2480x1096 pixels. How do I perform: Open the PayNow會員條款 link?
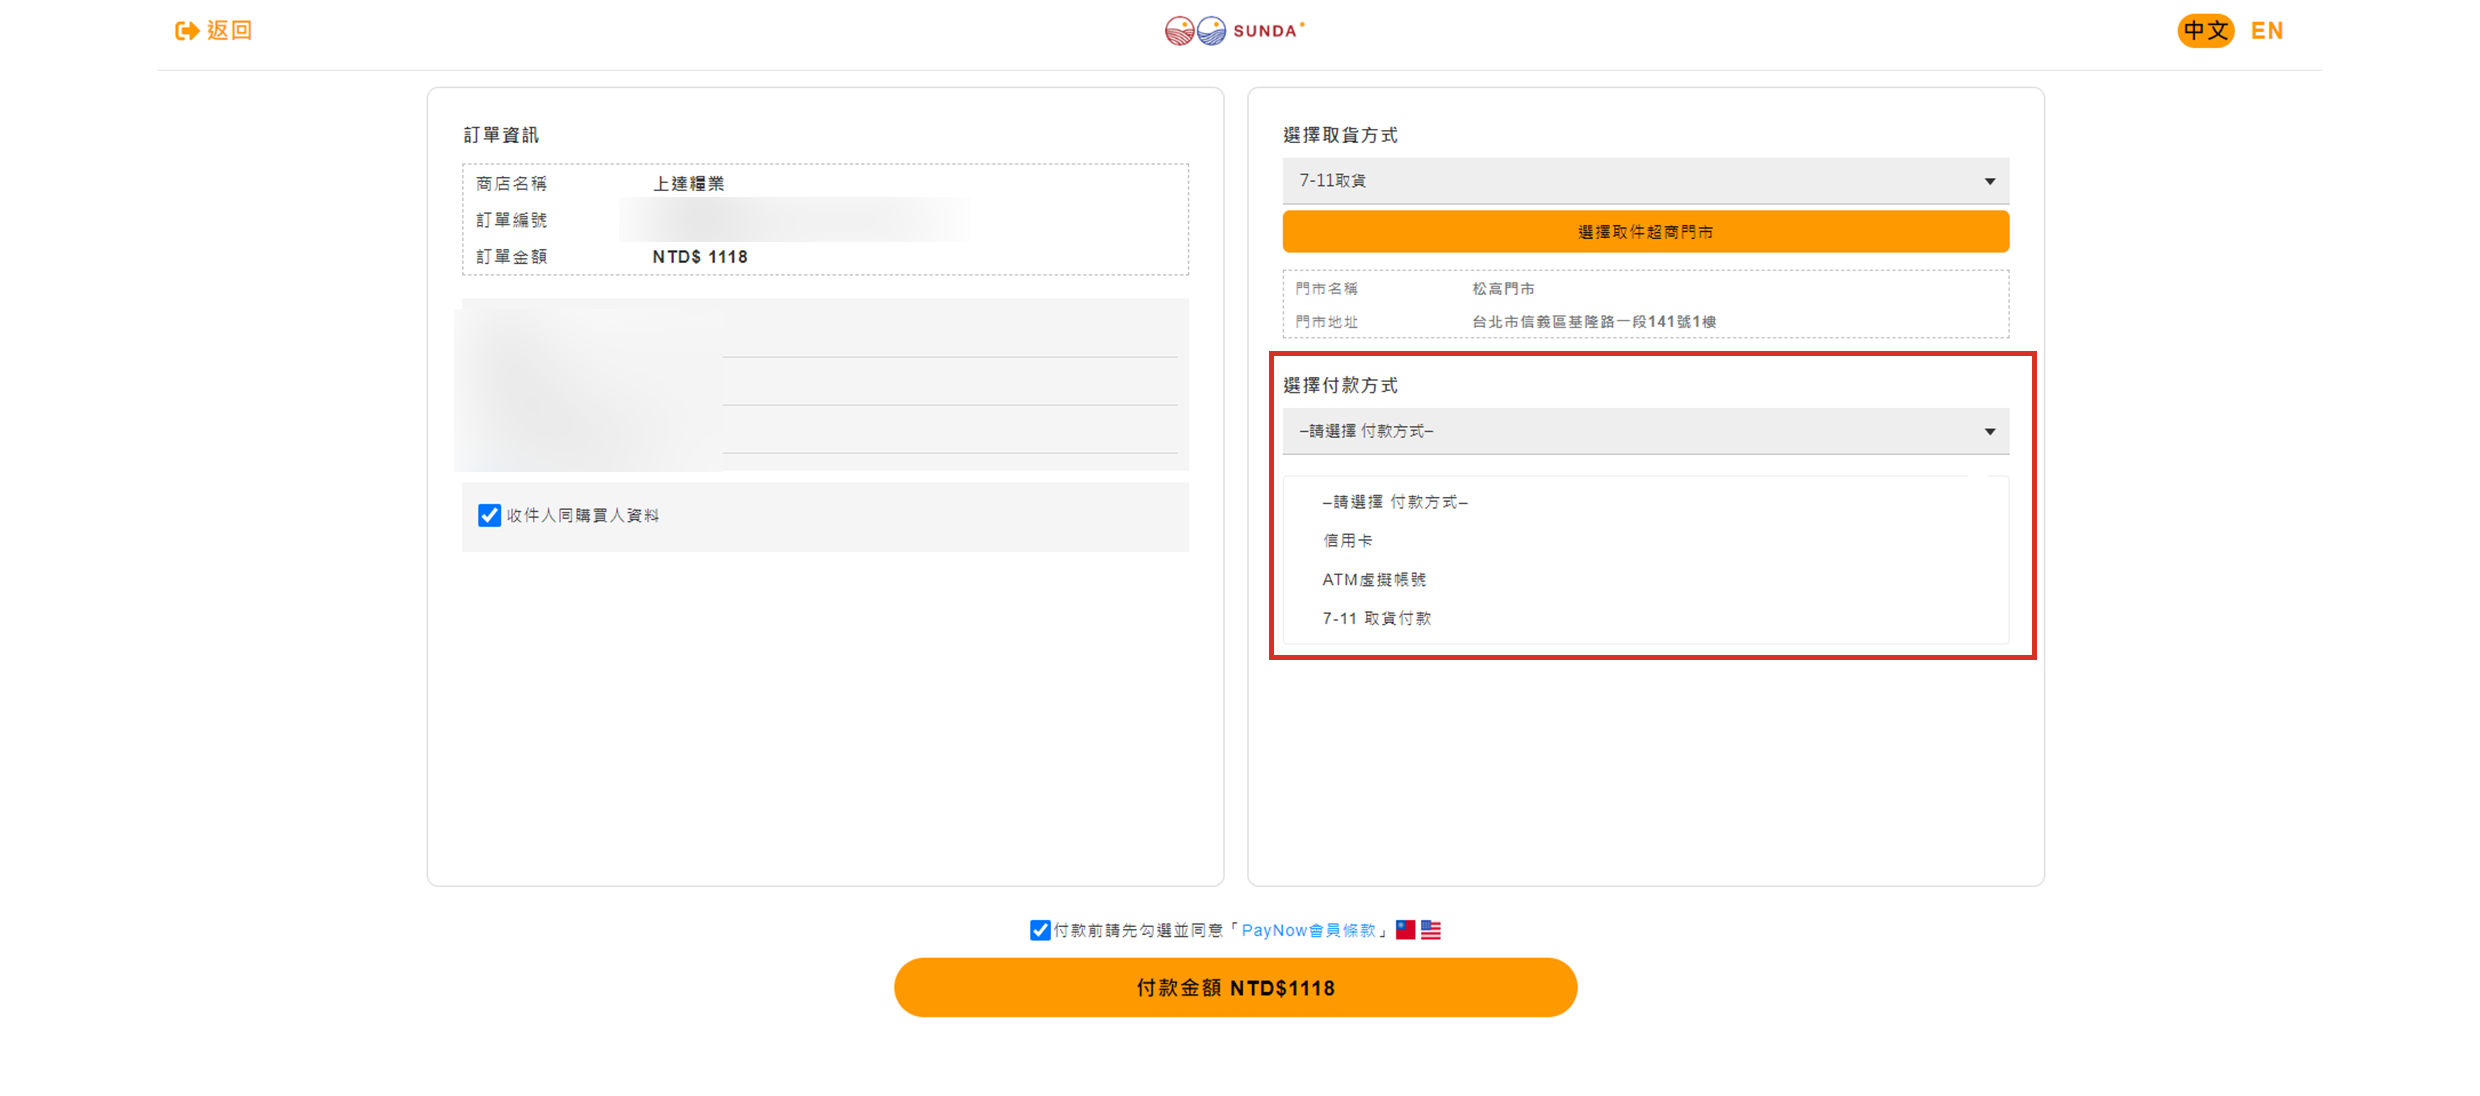pos(1308,930)
